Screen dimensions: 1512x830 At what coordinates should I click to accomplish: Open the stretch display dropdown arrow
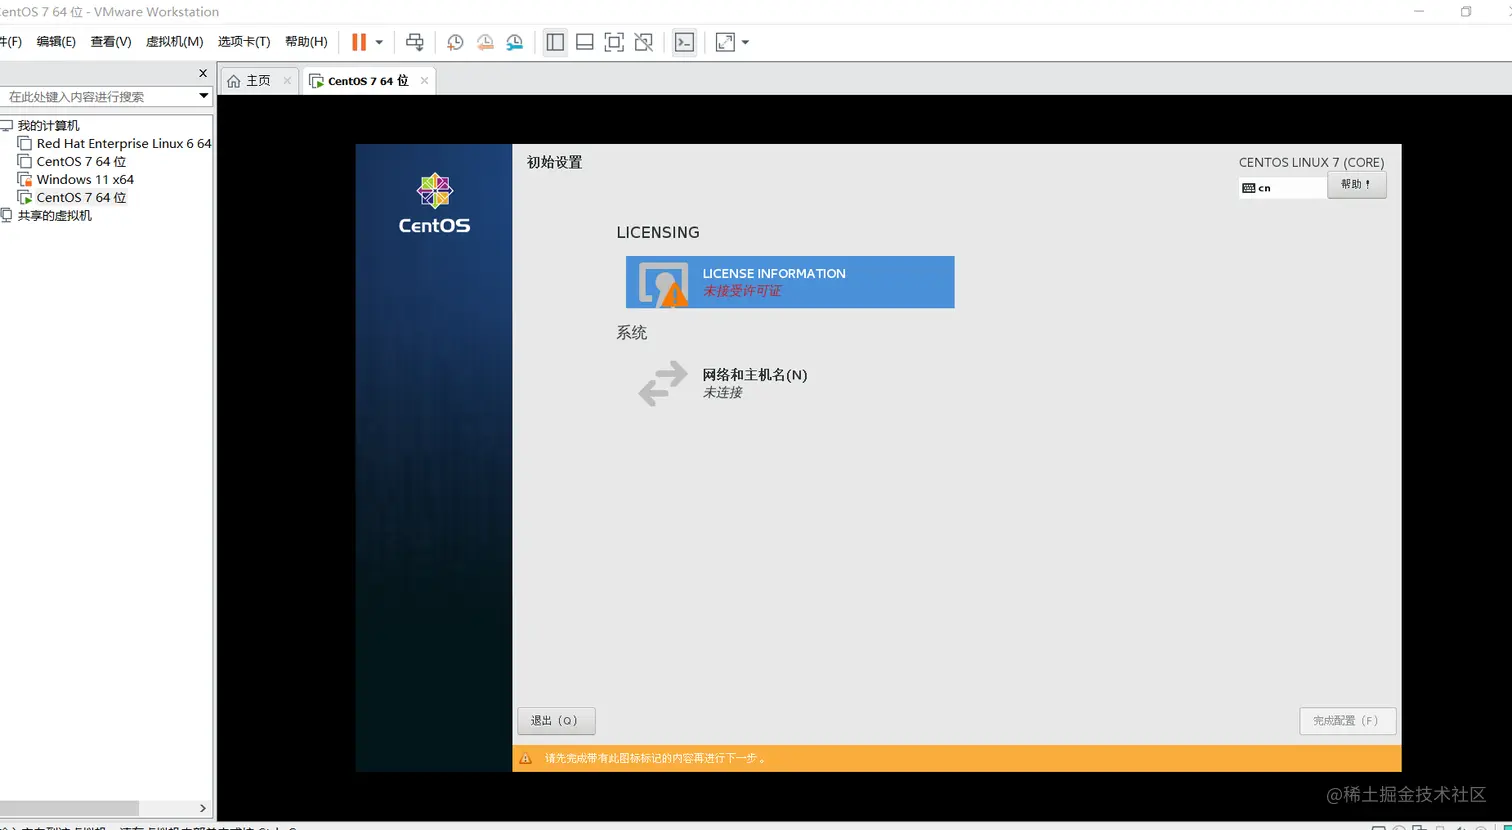pyautogui.click(x=745, y=42)
